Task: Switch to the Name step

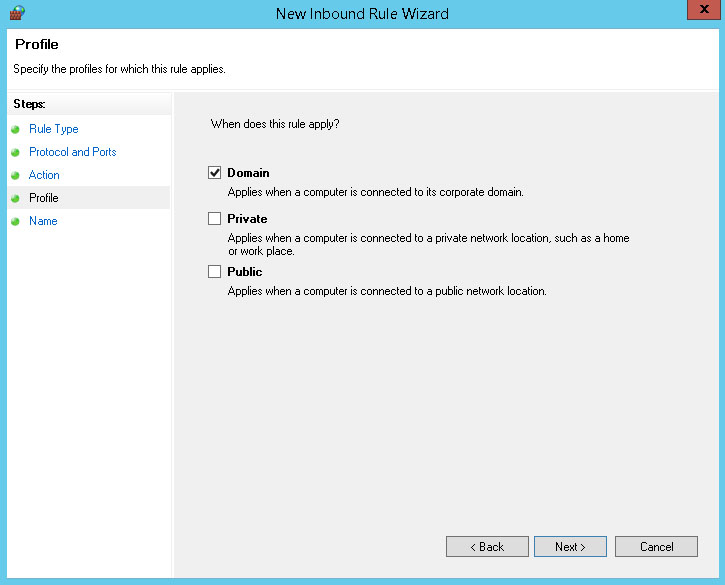Action: click(x=43, y=221)
